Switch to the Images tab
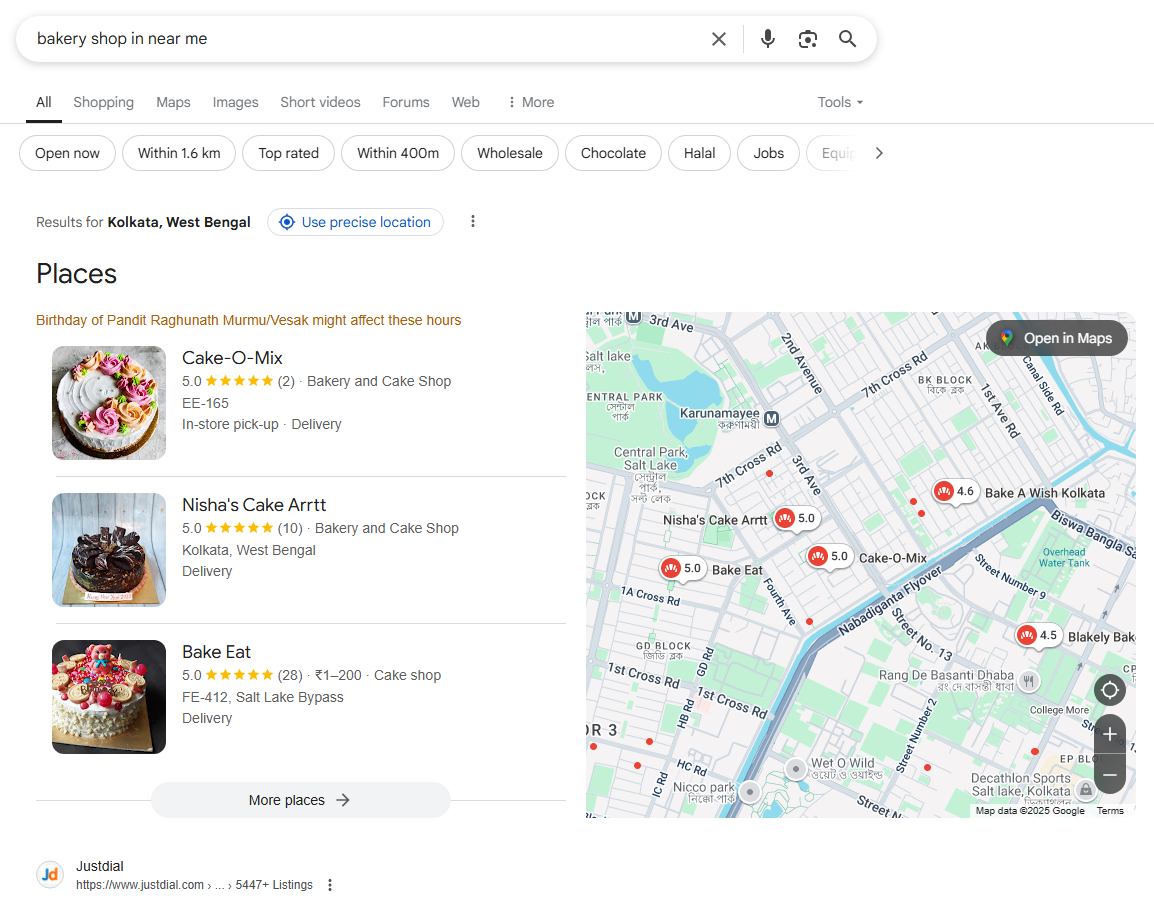 (236, 102)
